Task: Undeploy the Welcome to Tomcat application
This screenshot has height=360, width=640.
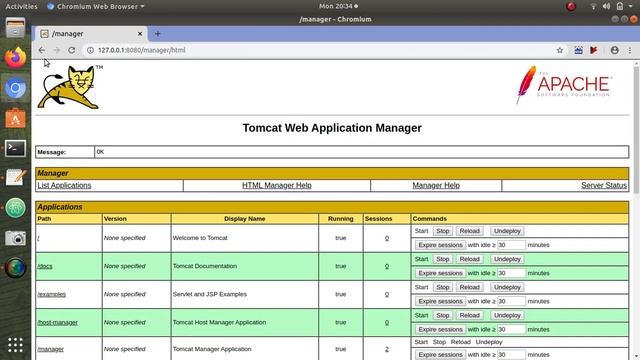Action: pyautogui.click(x=507, y=231)
